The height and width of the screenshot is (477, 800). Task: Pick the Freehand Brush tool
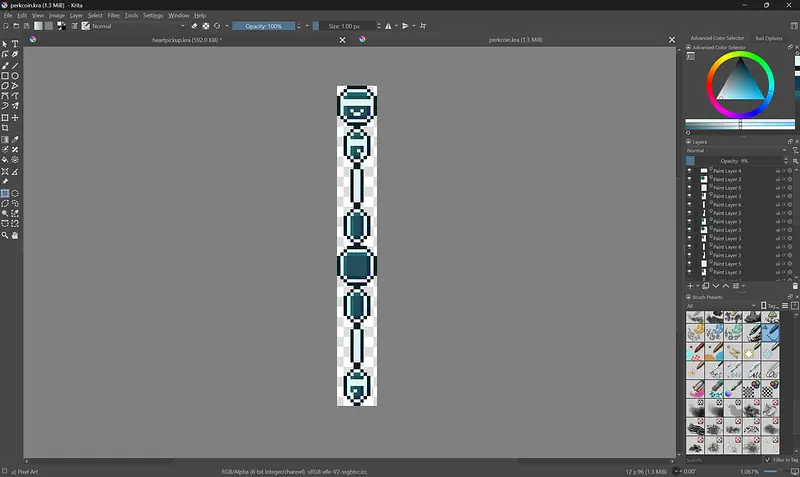pyautogui.click(x=5, y=65)
